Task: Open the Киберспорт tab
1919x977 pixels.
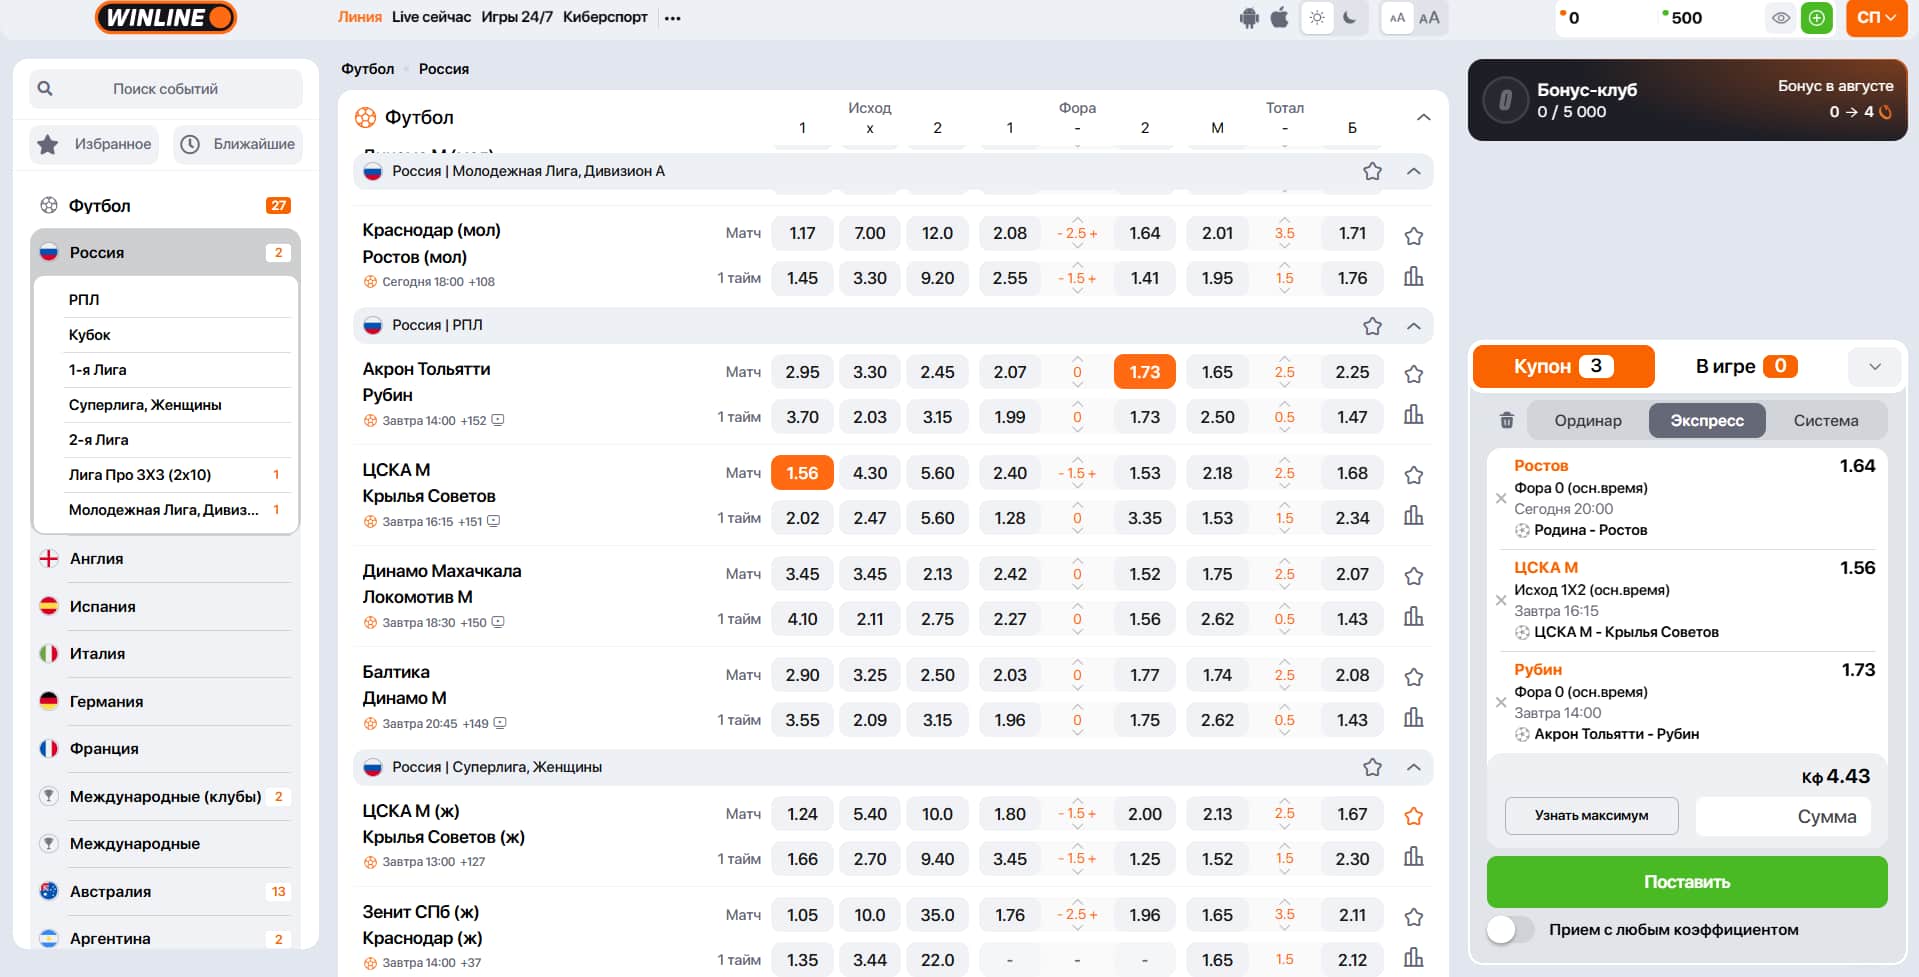Action: pyautogui.click(x=605, y=17)
